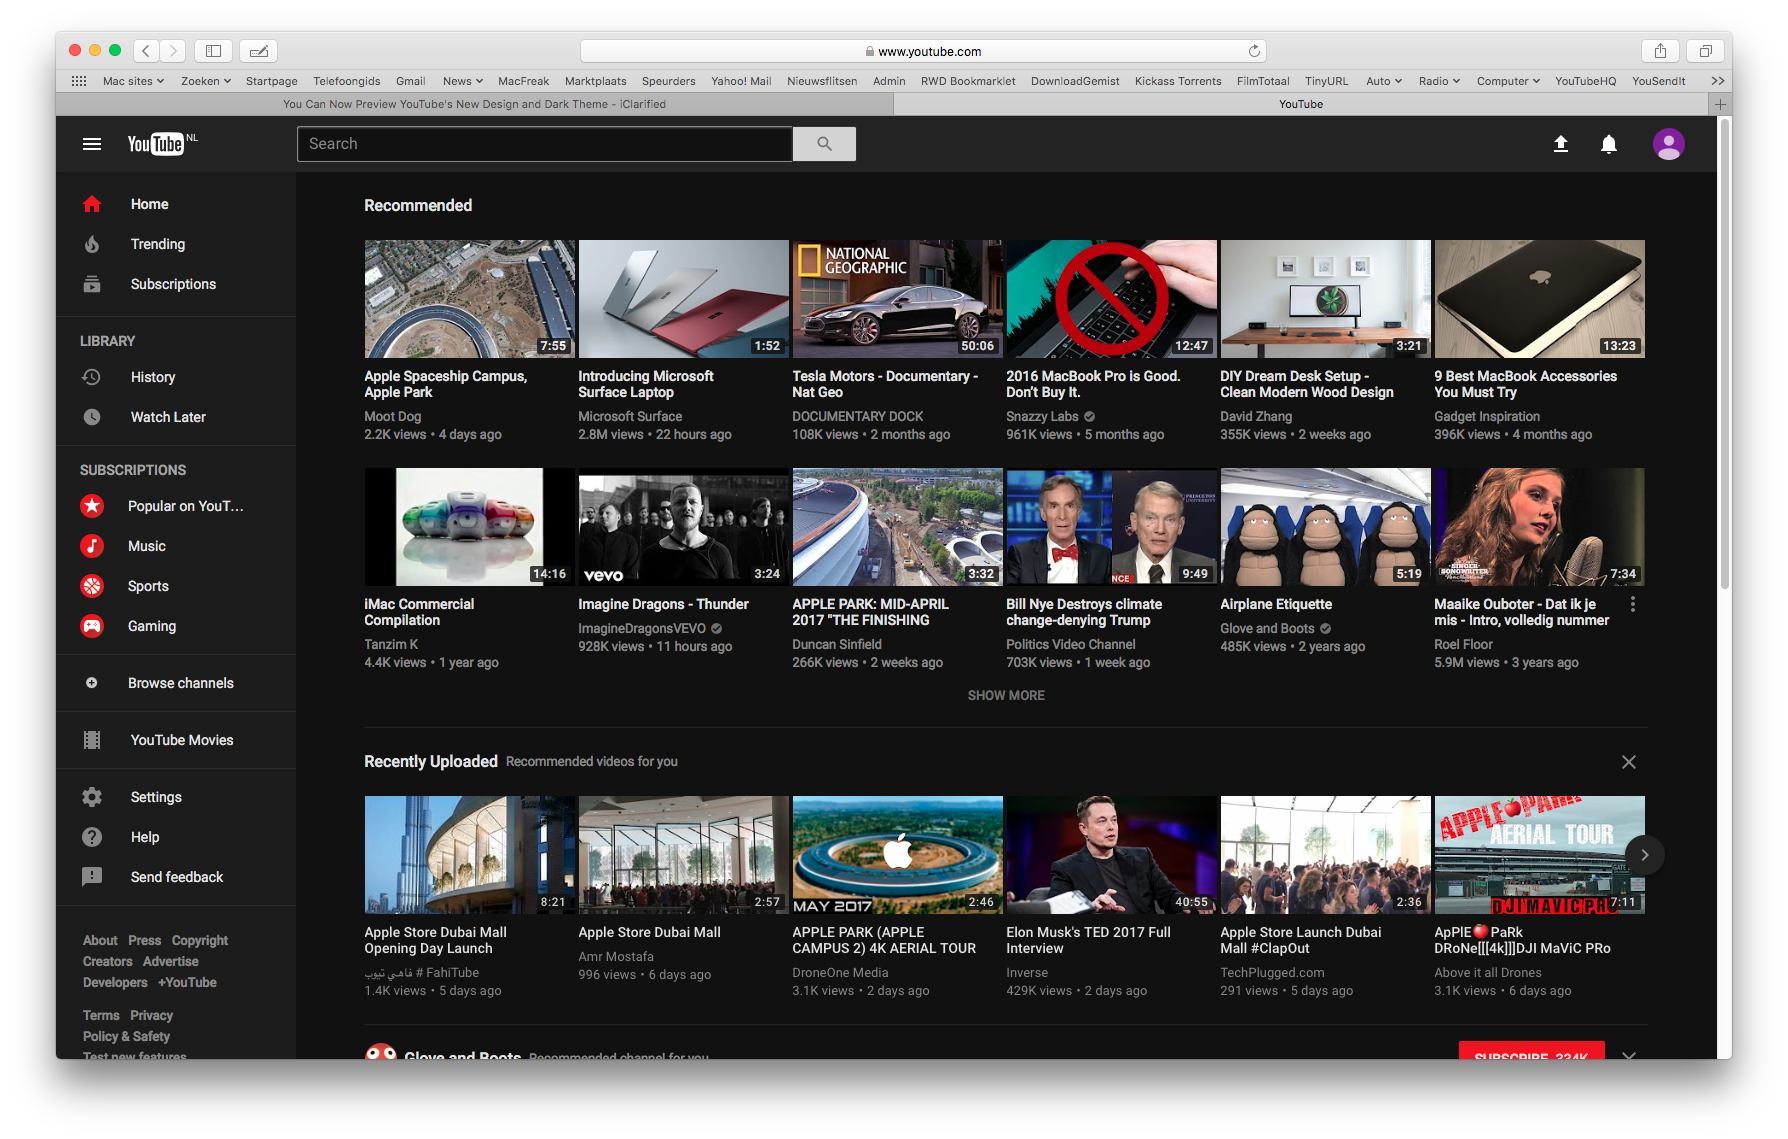Expand the Zoeken bookmarks folder
Screen dimensions: 1788x1139
pyautogui.click(x=206, y=81)
